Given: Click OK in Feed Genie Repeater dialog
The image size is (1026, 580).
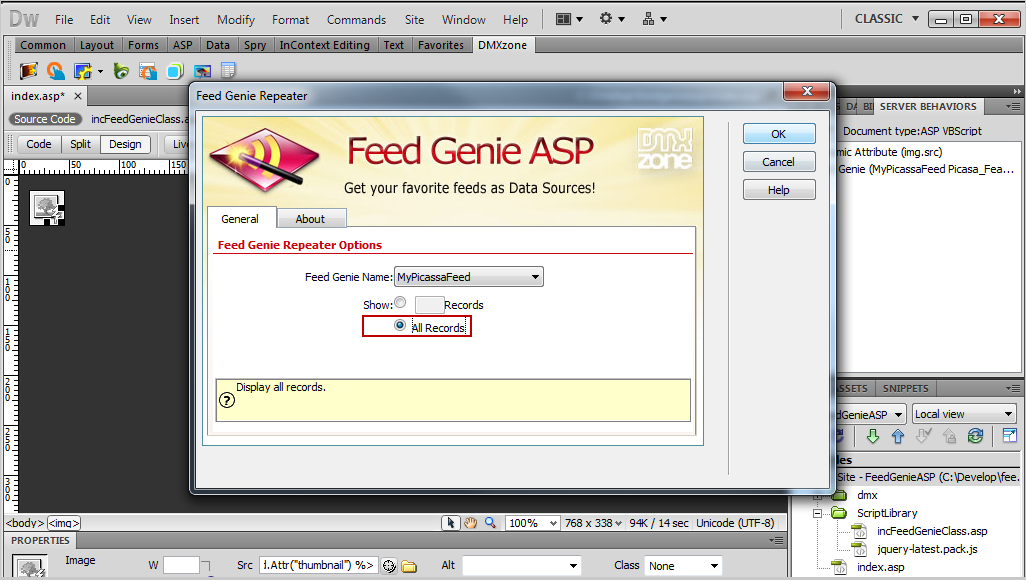Looking at the screenshot, I should [779, 134].
